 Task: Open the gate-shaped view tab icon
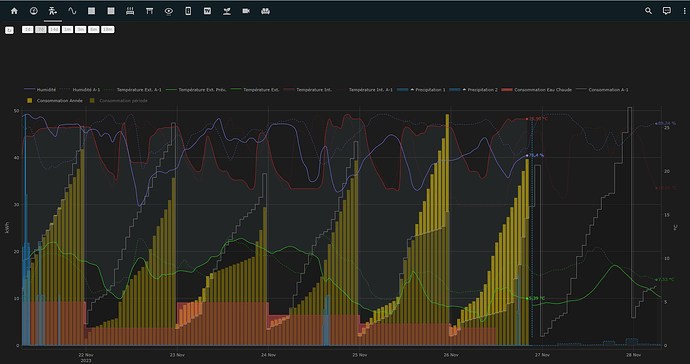coord(149,11)
